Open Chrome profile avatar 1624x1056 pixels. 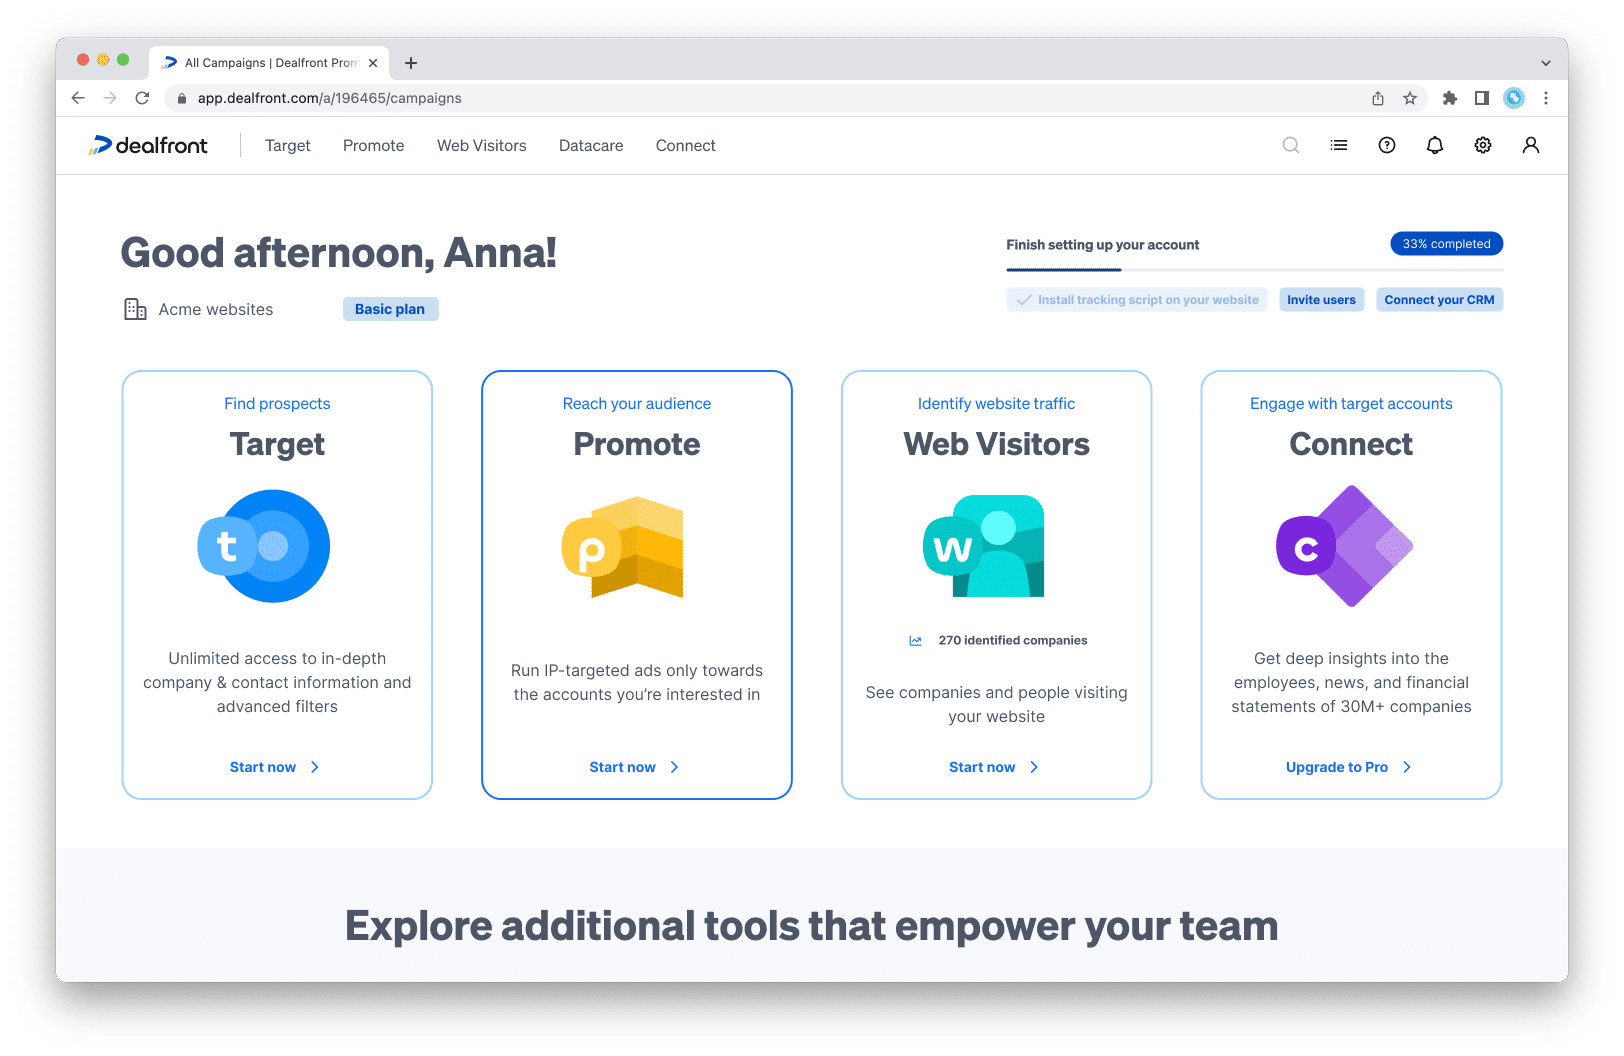1514,98
